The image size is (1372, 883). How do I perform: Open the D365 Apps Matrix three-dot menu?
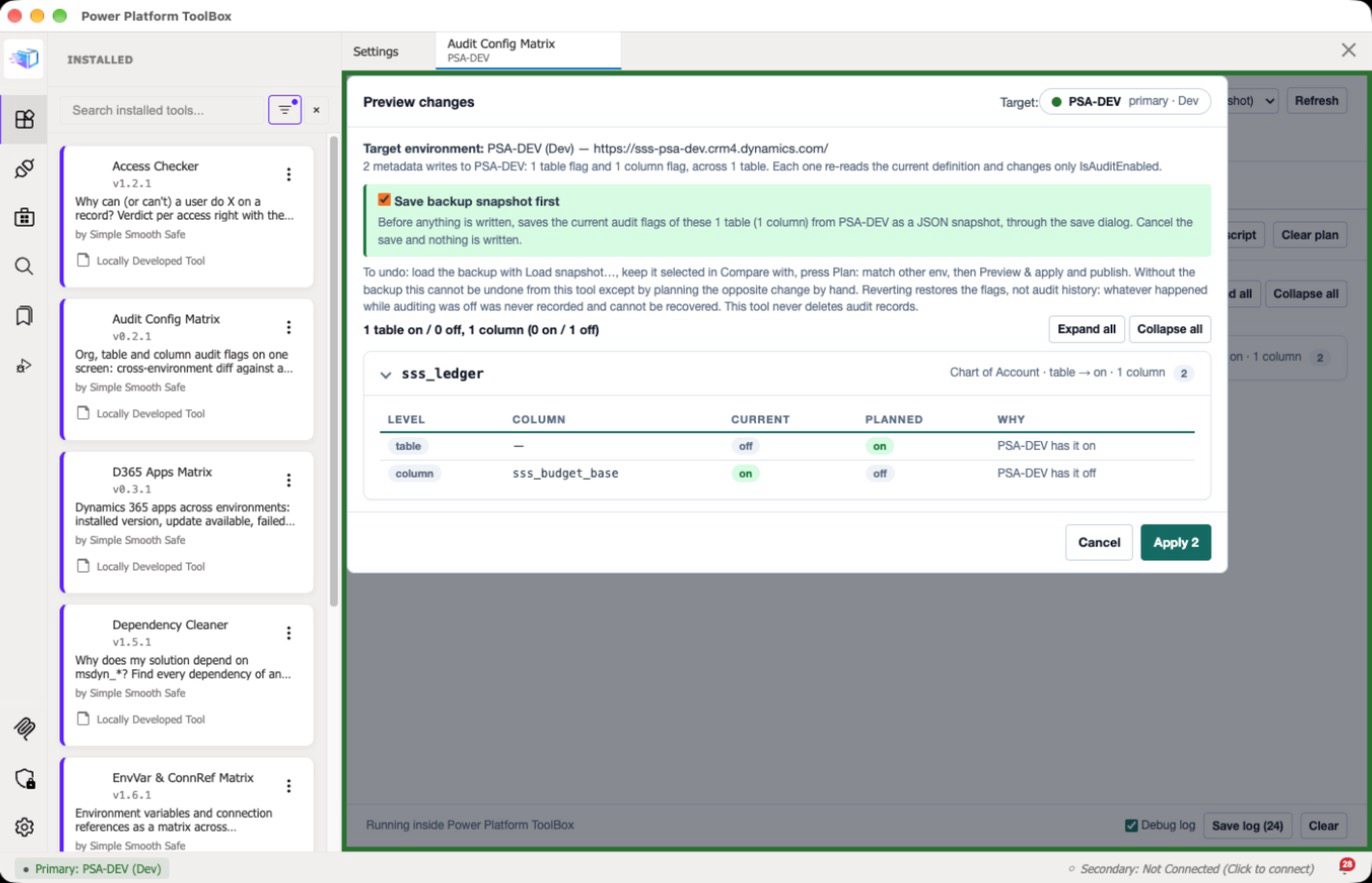point(289,480)
